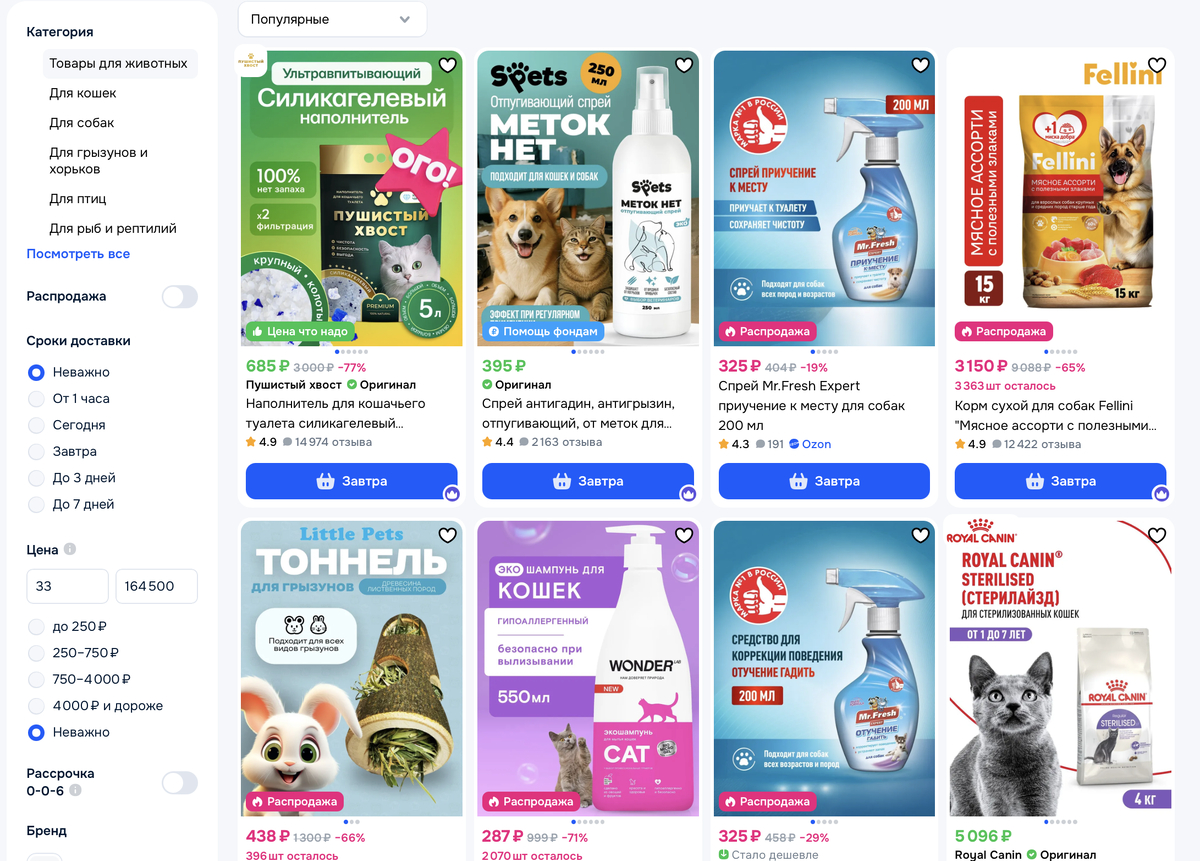Choose price range 250–750 ₽

[74, 653]
